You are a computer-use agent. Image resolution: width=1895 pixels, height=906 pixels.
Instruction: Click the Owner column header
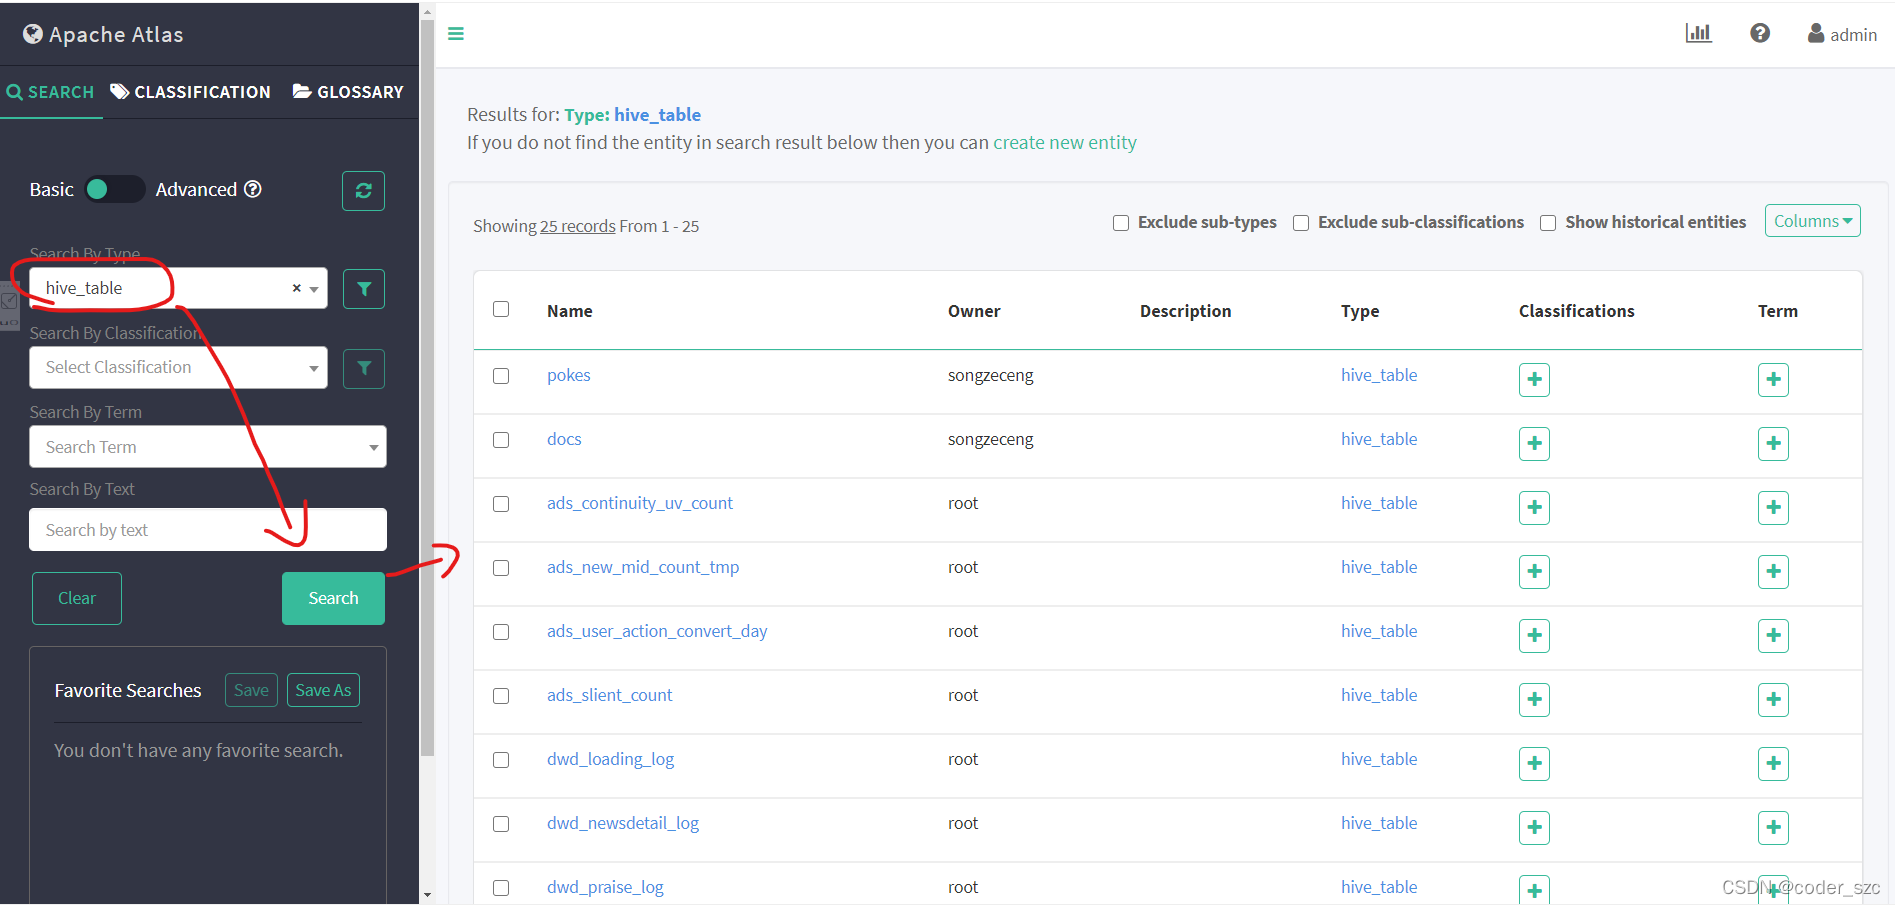tap(974, 311)
